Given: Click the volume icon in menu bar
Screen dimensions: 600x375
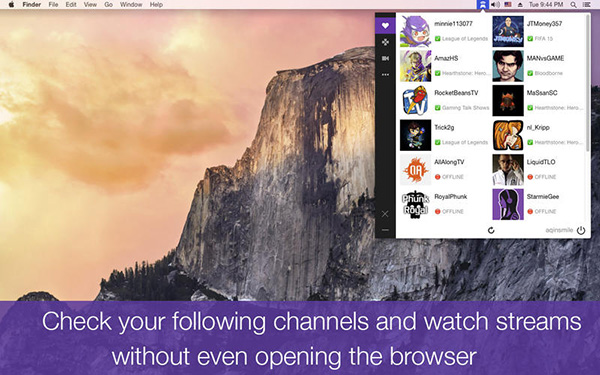Looking at the screenshot, I should tap(495, 5).
